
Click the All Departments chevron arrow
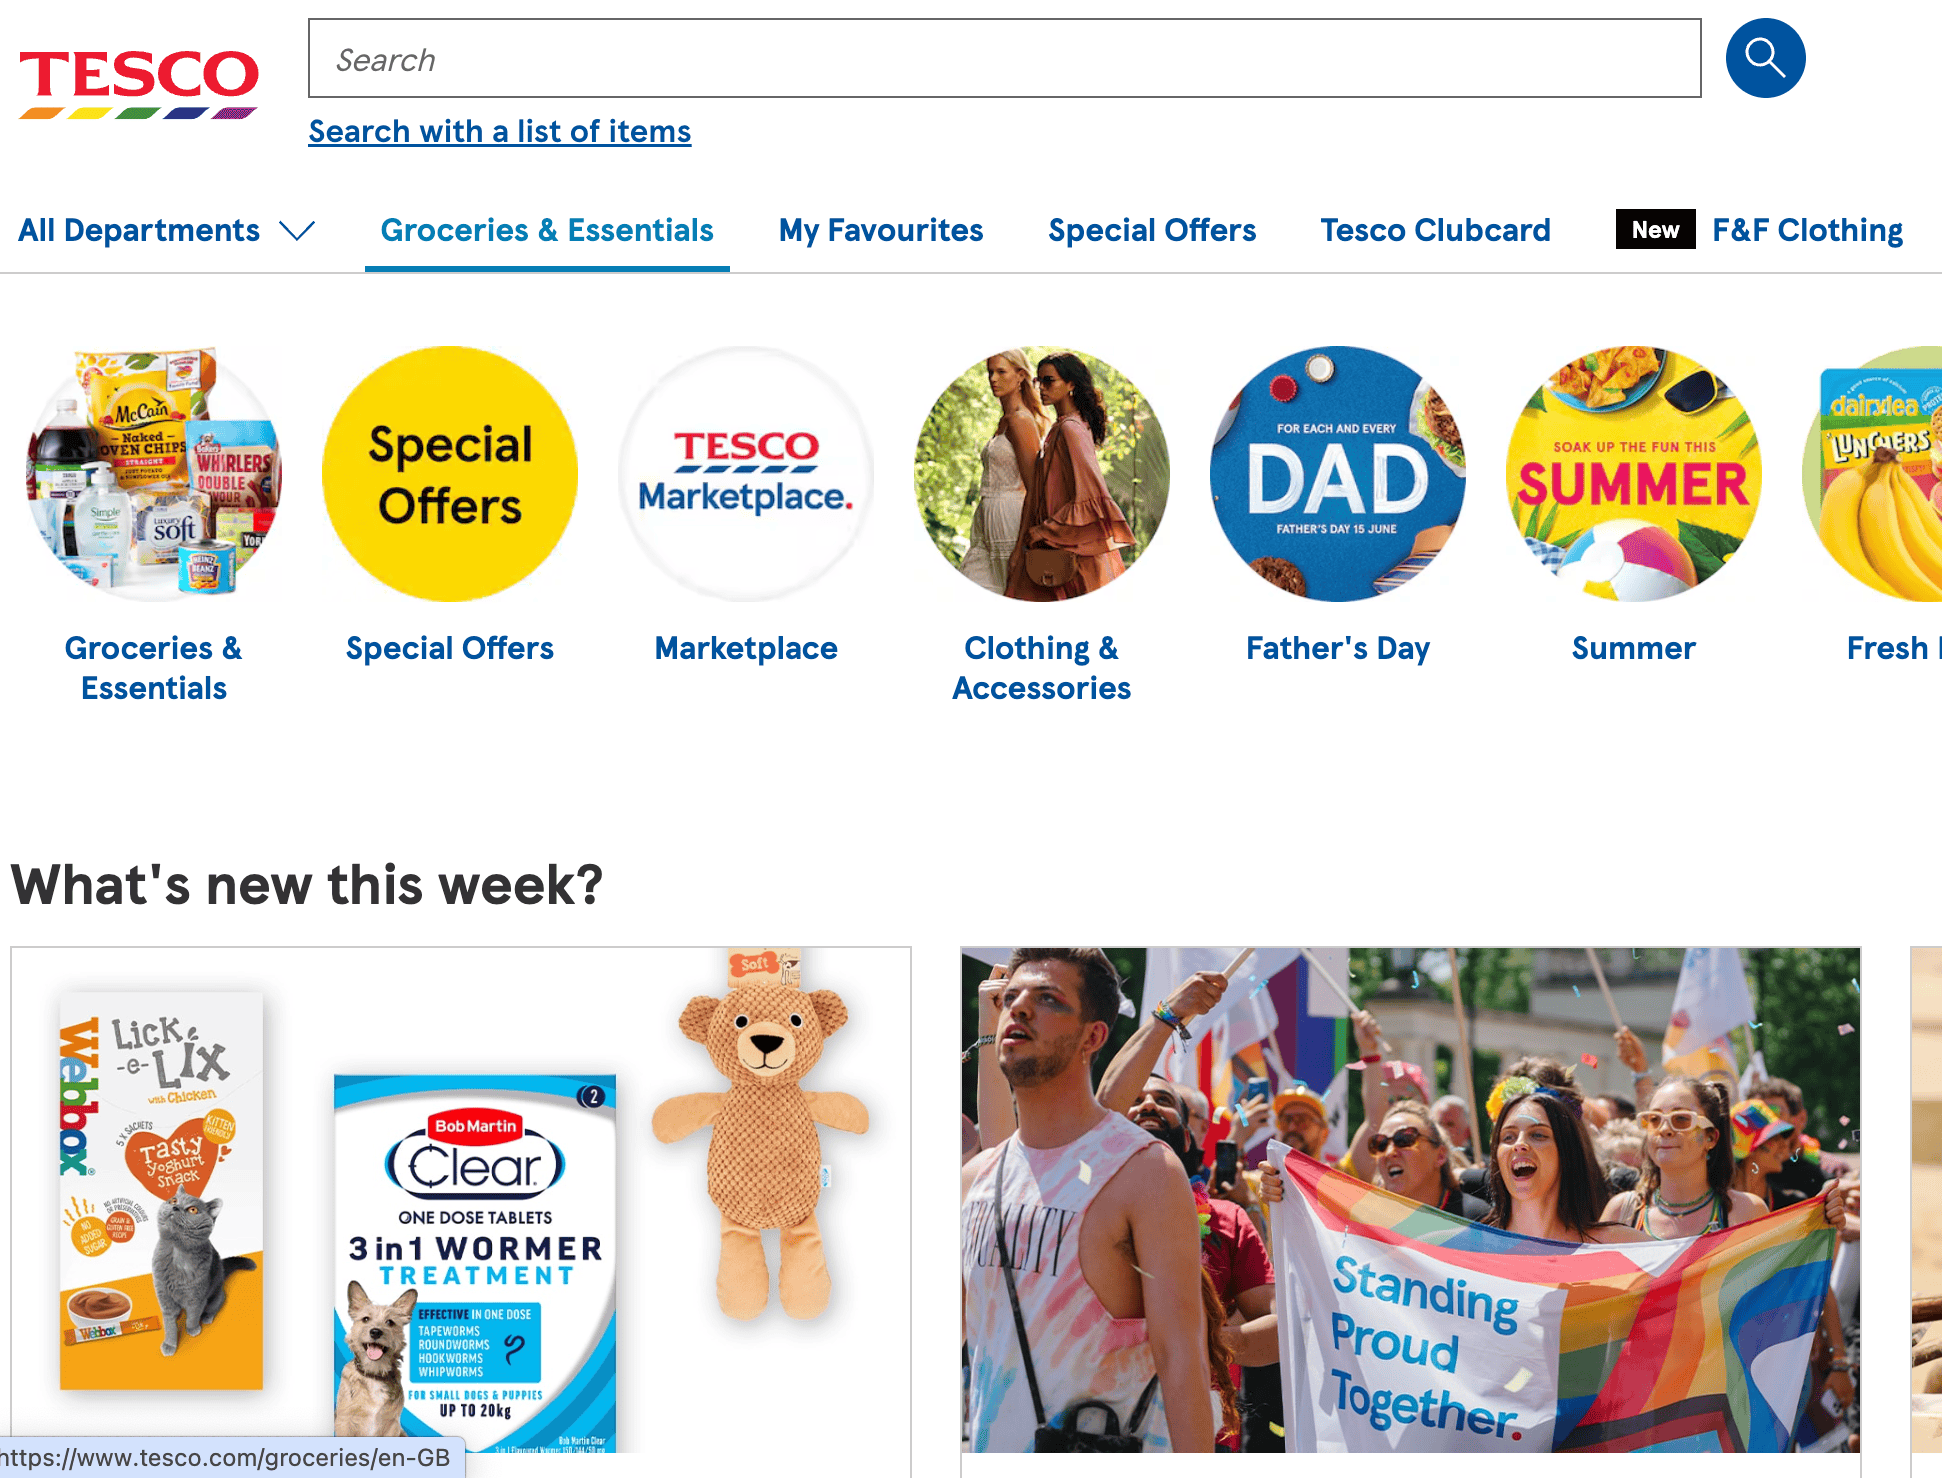[x=297, y=232]
